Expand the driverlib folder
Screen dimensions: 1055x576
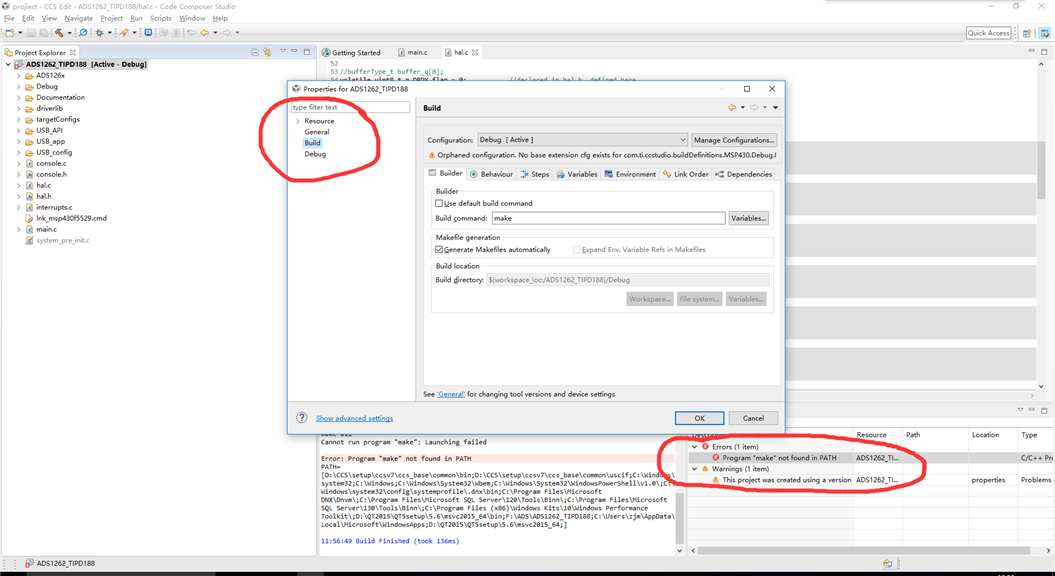pyautogui.click(x=18, y=108)
